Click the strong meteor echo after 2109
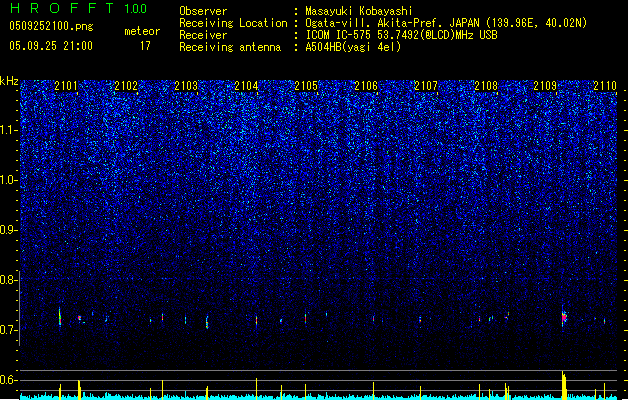Image resolution: width=629 pixels, height=400 pixels. (x=564, y=317)
